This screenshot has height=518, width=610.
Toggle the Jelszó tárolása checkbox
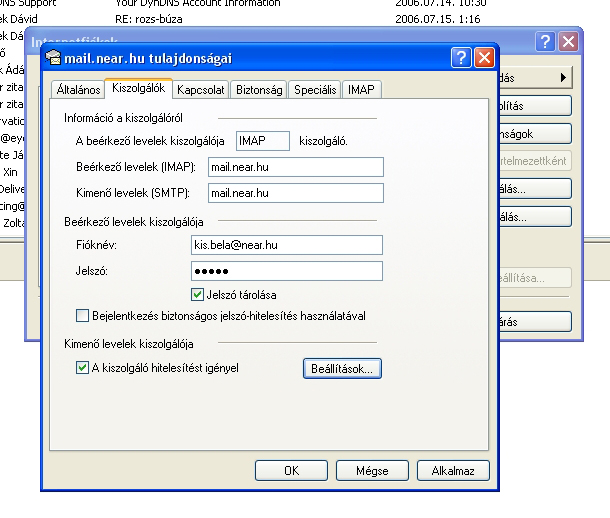pos(197,294)
